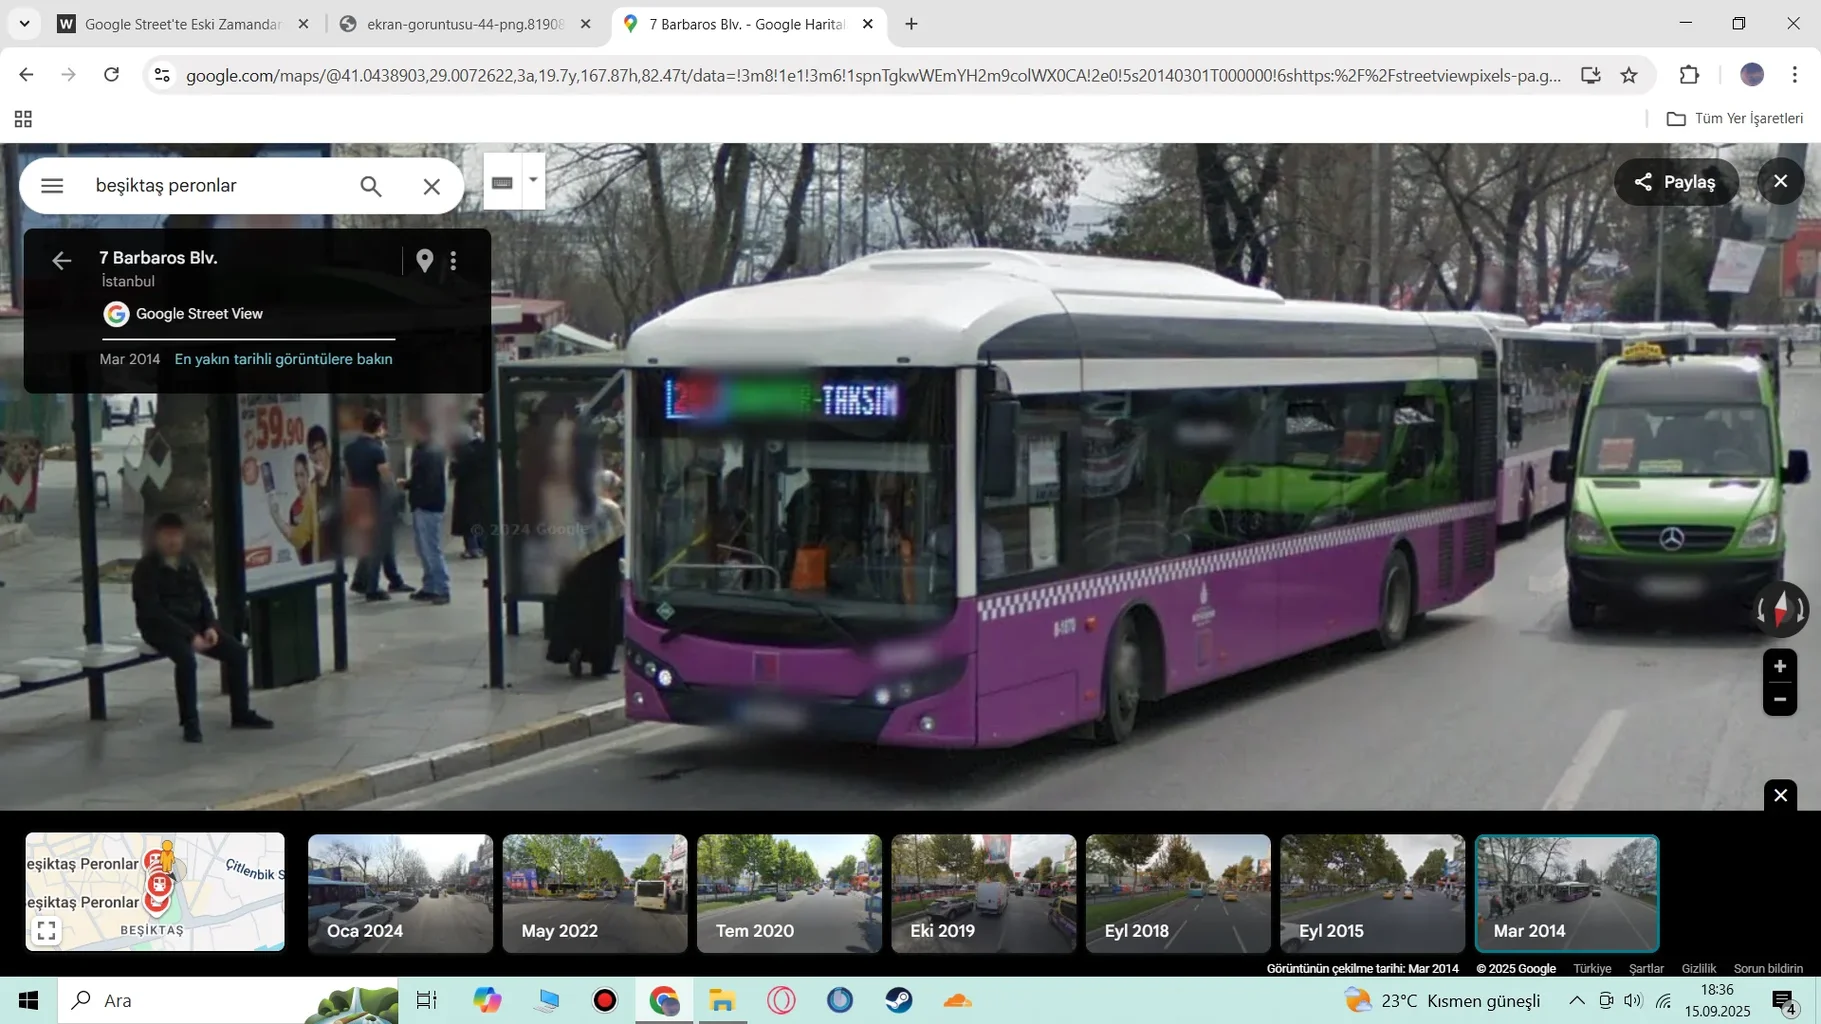The width and height of the screenshot is (1821, 1024).
Task: Switch to the 'Google Street'te Eski Zamandar' tab
Action: 183,24
